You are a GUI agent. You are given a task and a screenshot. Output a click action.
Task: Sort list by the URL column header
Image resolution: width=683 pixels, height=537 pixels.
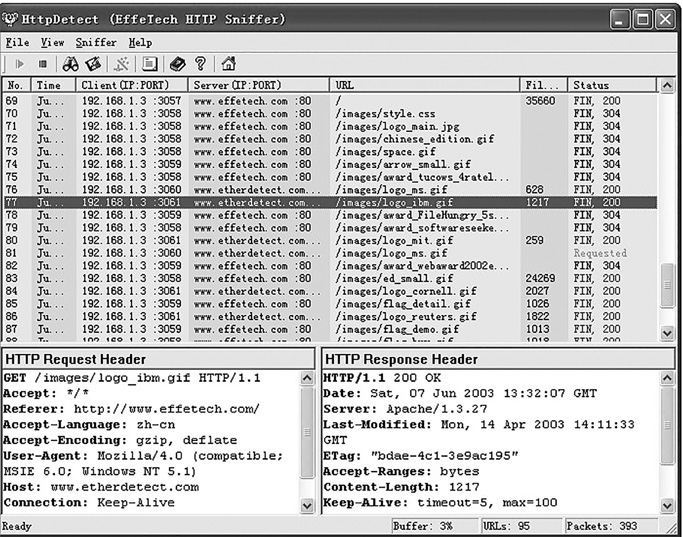click(x=425, y=86)
